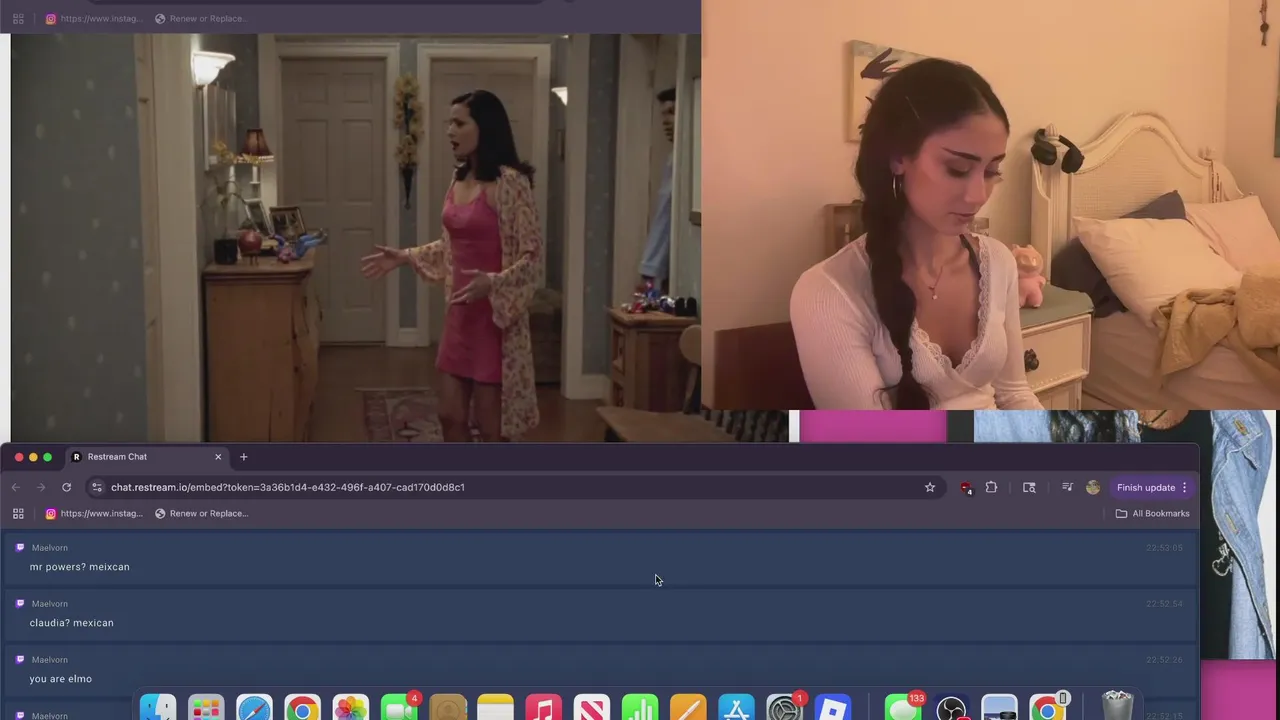Open All Bookmarks folder
The image size is (1280, 720).
1152,513
